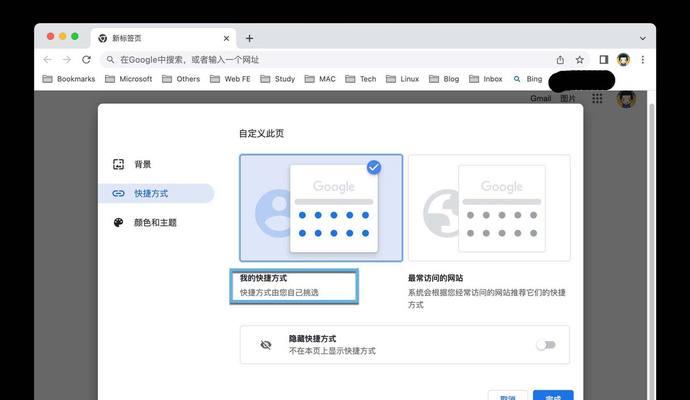Open the Google apps grid icon
Viewport: 690px width, 400px height.
click(597, 99)
